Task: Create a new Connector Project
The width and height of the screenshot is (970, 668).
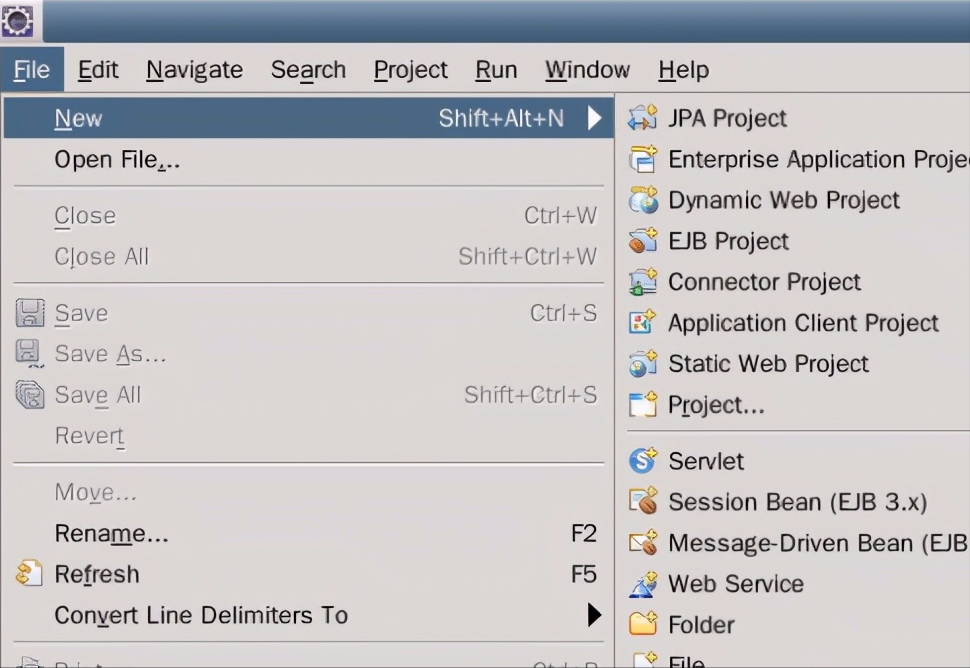Action: tap(794, 281)
